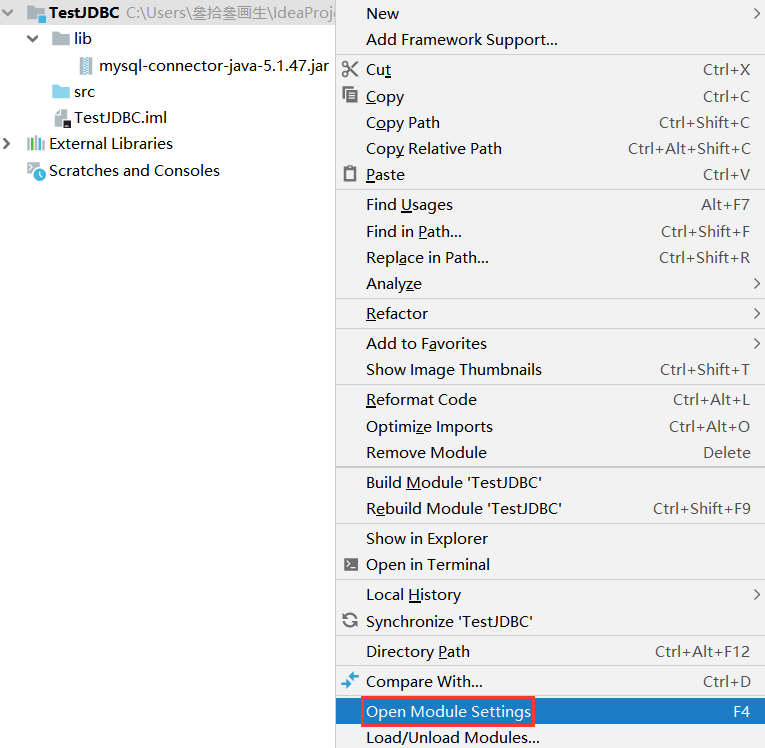Image resolution: width=765 pixels, height=748 pixels.
Task: Choose Add Framework Support from menu
Action: coord(550,40)
